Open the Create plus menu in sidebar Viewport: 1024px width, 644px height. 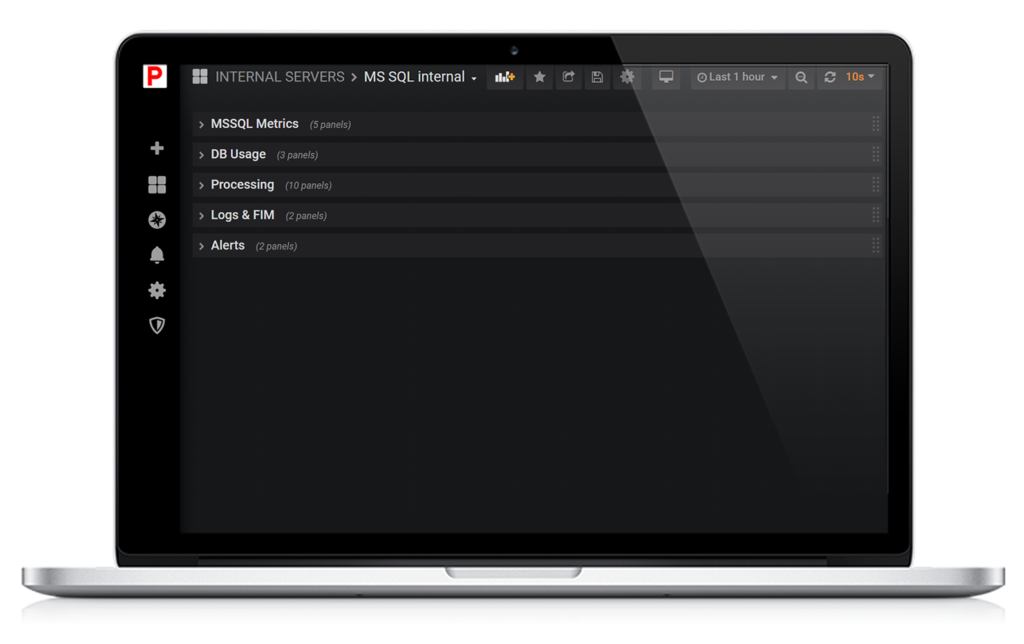pos(157,148)
